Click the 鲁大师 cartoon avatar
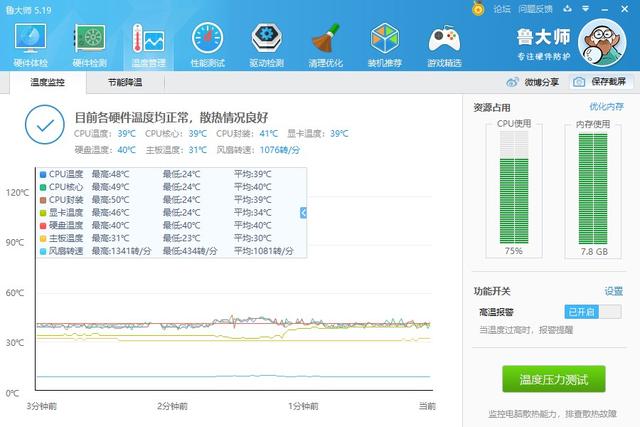 pos(602,42)
